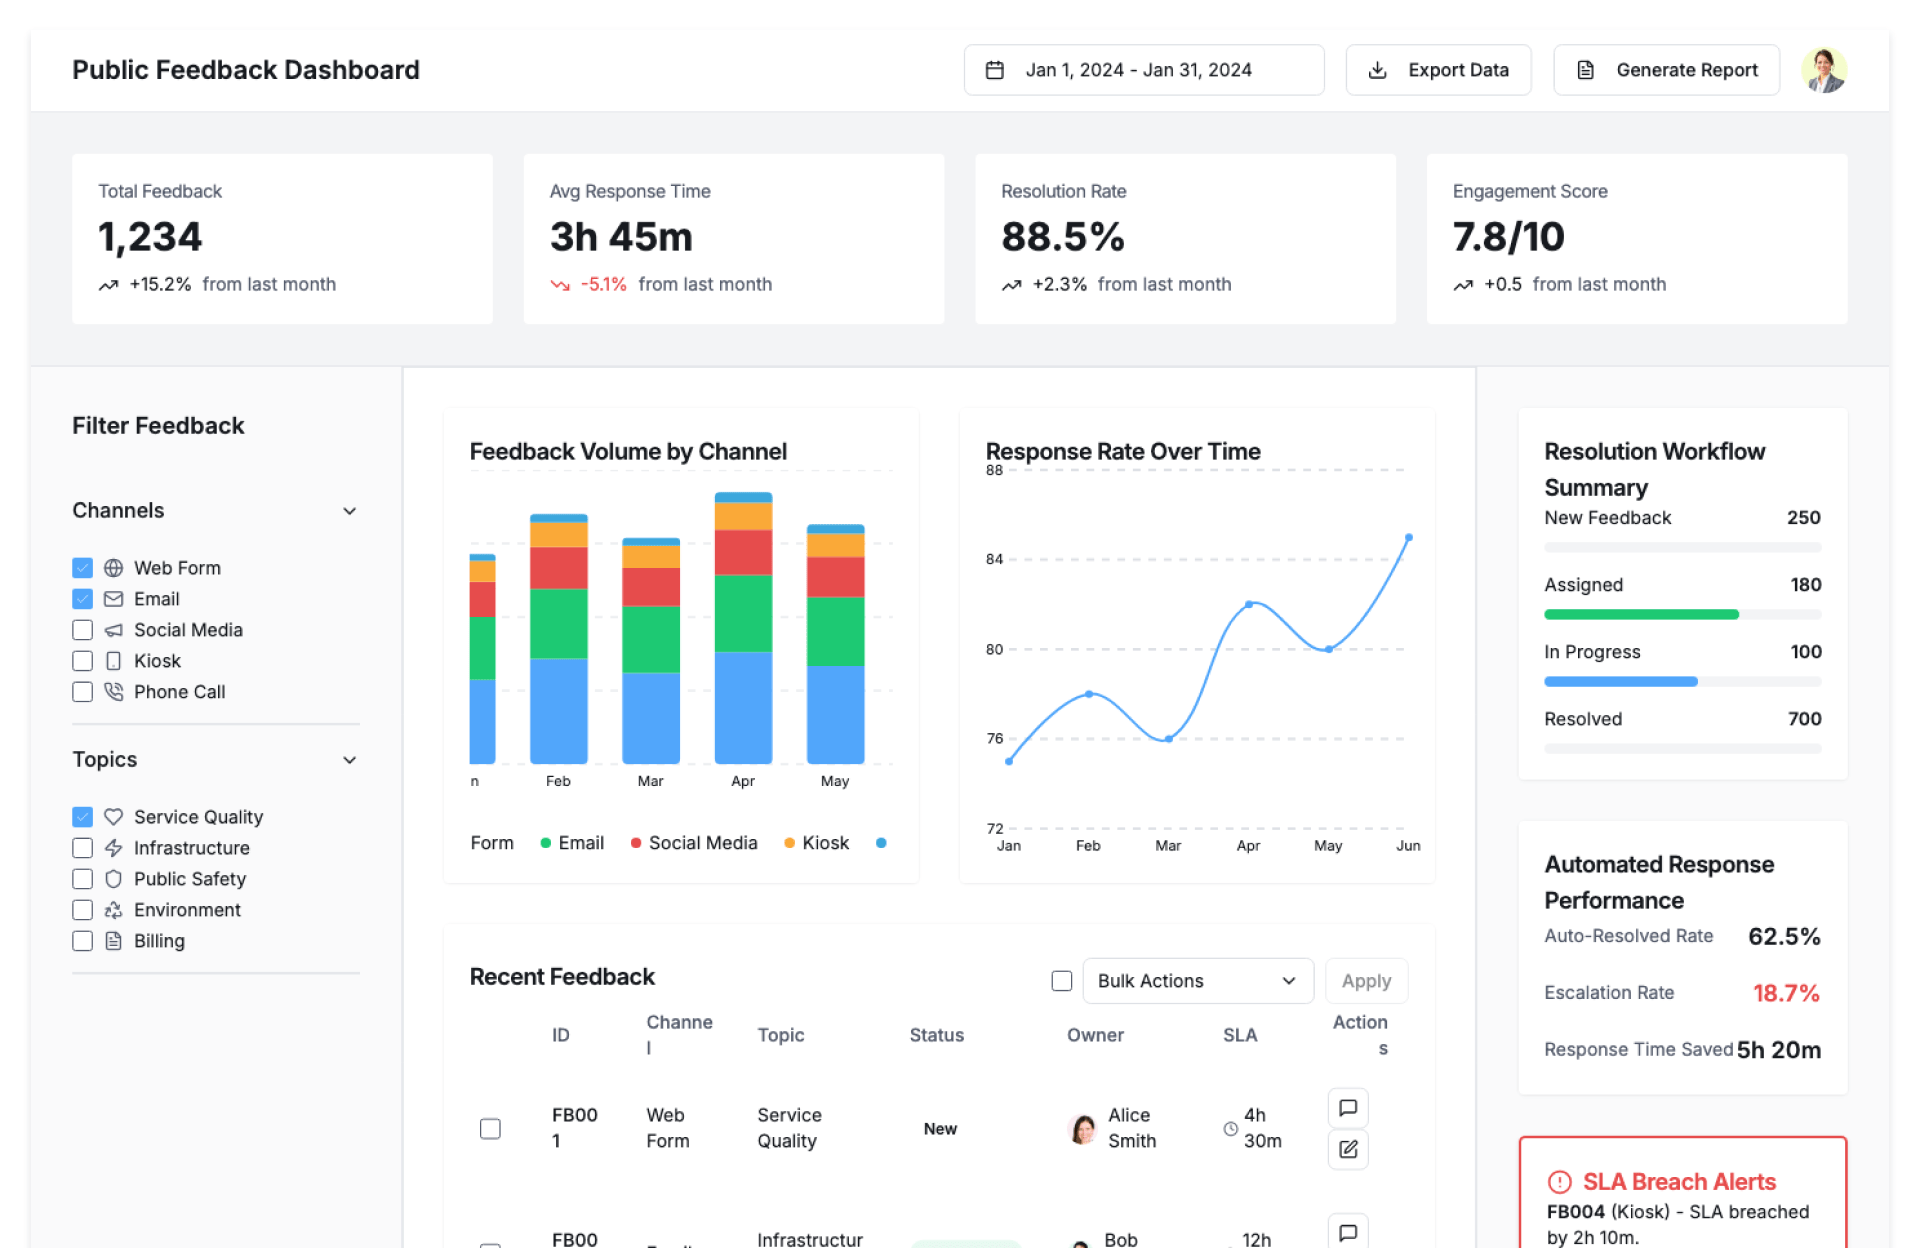Open the Jan 2024 date range picker
Screen dimensions: 1920x1248
point(1143,70)
